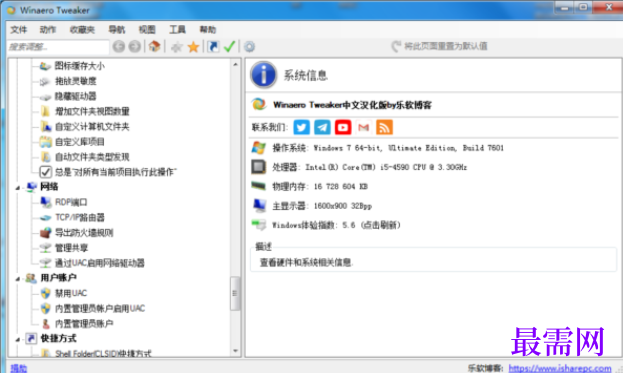Click the tree scrollbar up arrow
623x373 pixels.
pos(235,64)
